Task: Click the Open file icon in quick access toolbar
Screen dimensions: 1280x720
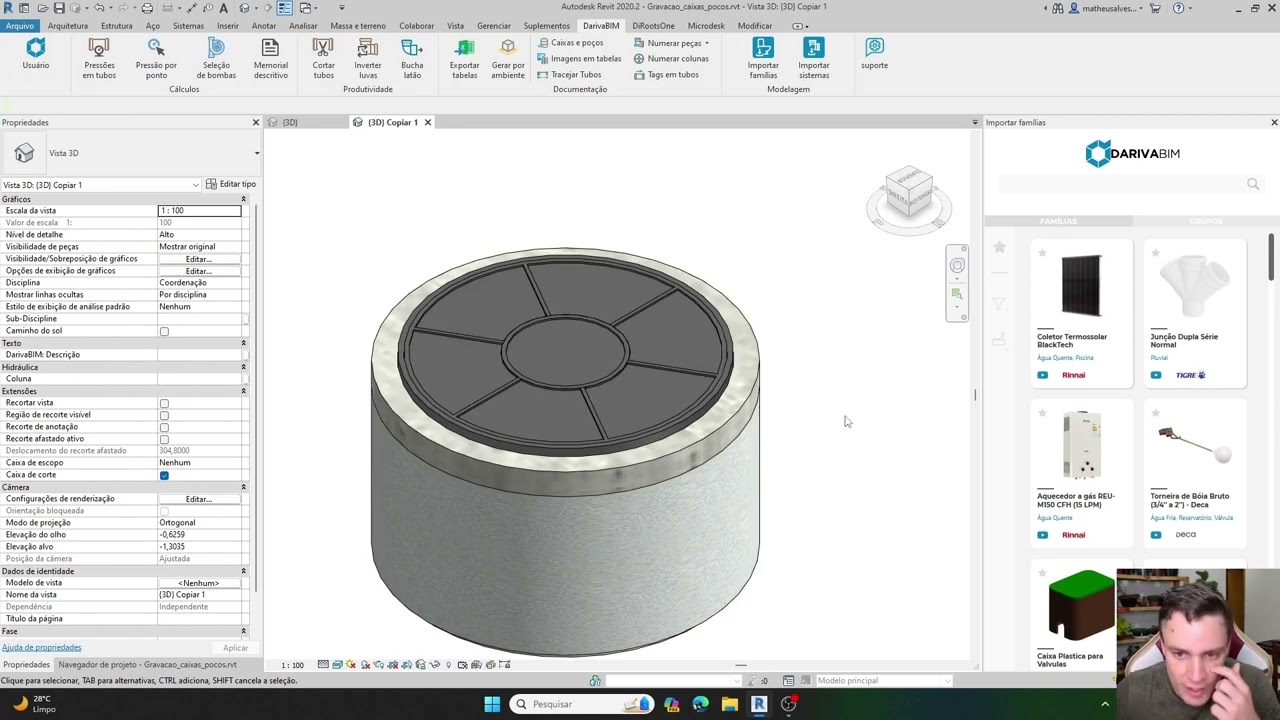Action: (x=41, y=7)
